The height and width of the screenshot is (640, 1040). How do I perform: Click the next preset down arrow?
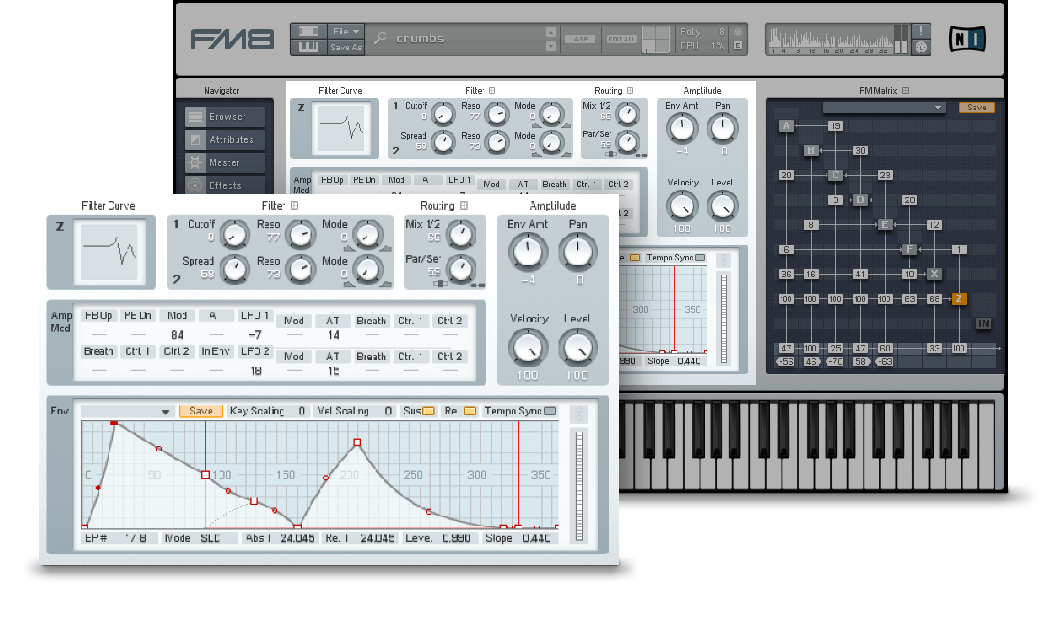[x=551, y=46]
